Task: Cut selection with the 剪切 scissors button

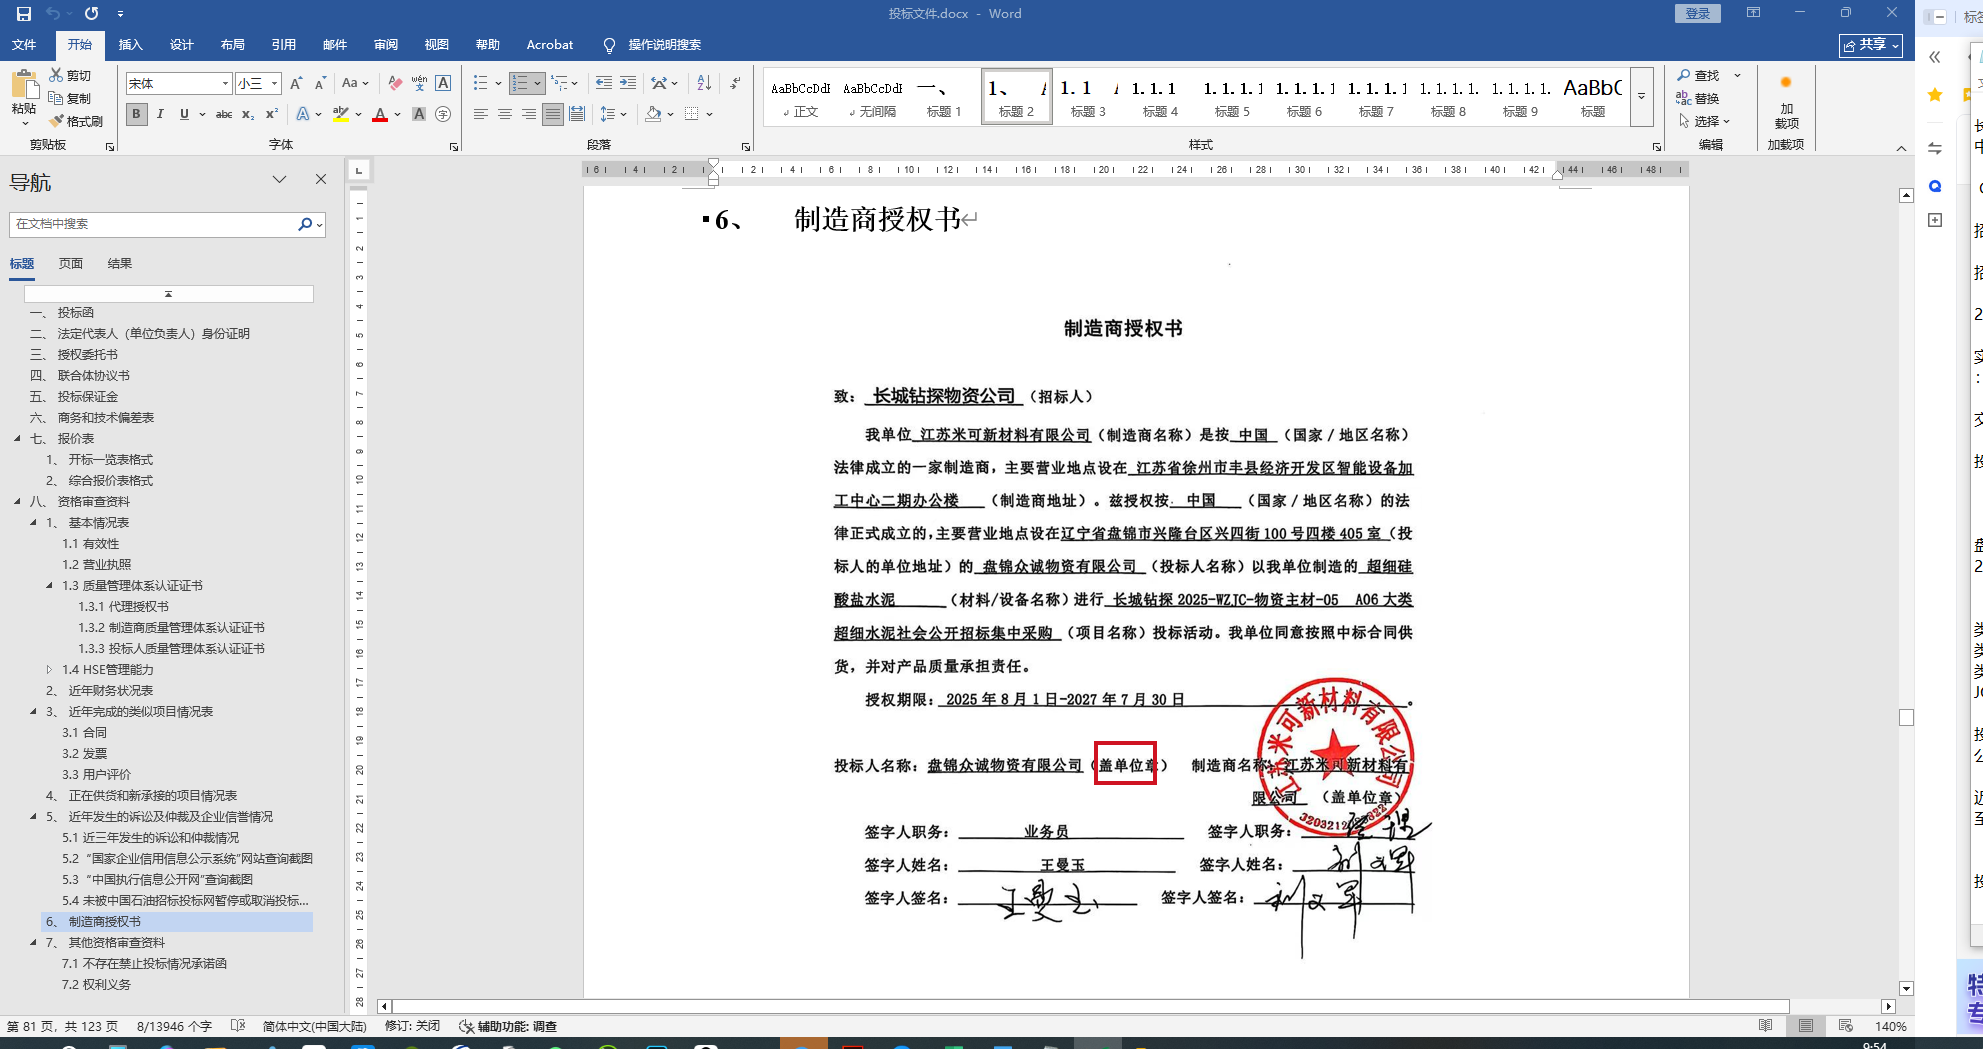Action: [70, 75]
